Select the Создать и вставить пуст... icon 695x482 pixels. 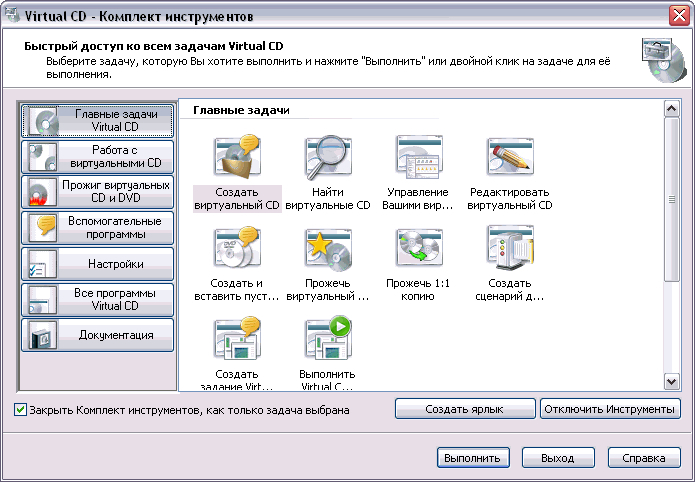237,247
